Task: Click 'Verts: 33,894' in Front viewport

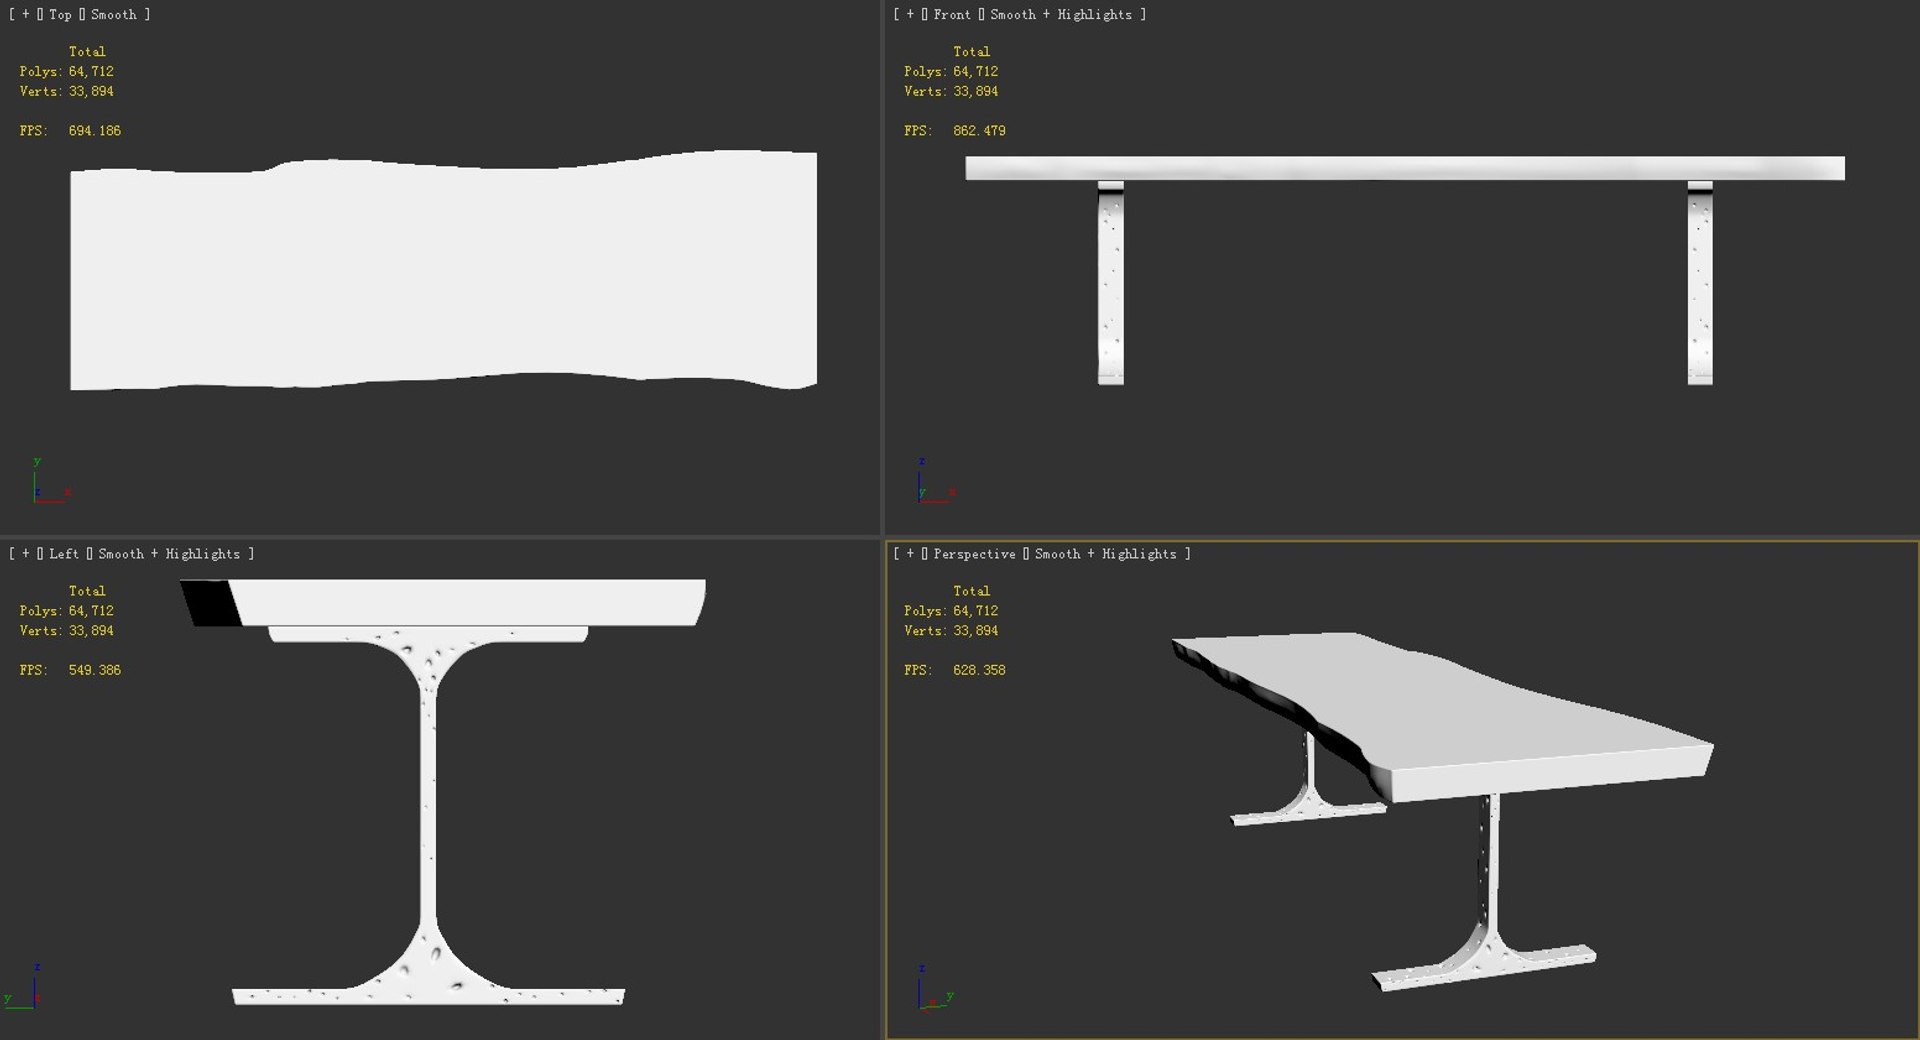Action: click(x=951, y=91)
